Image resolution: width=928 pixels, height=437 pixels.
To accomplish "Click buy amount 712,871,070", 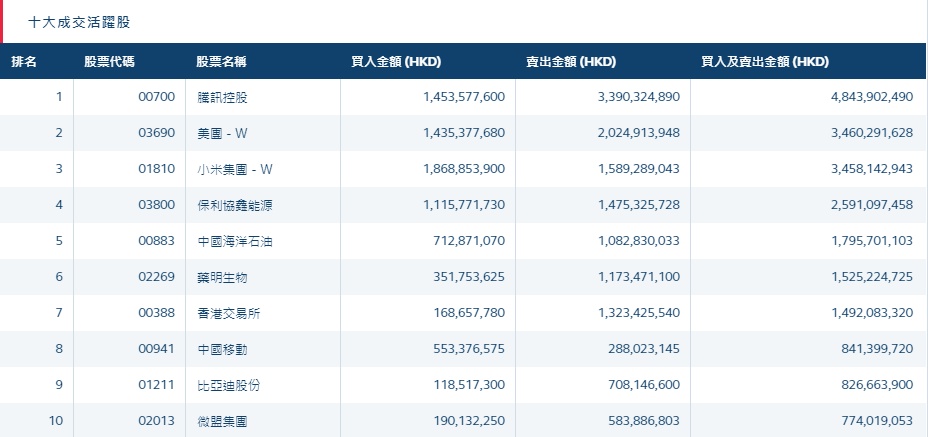I will coord(471,242).
